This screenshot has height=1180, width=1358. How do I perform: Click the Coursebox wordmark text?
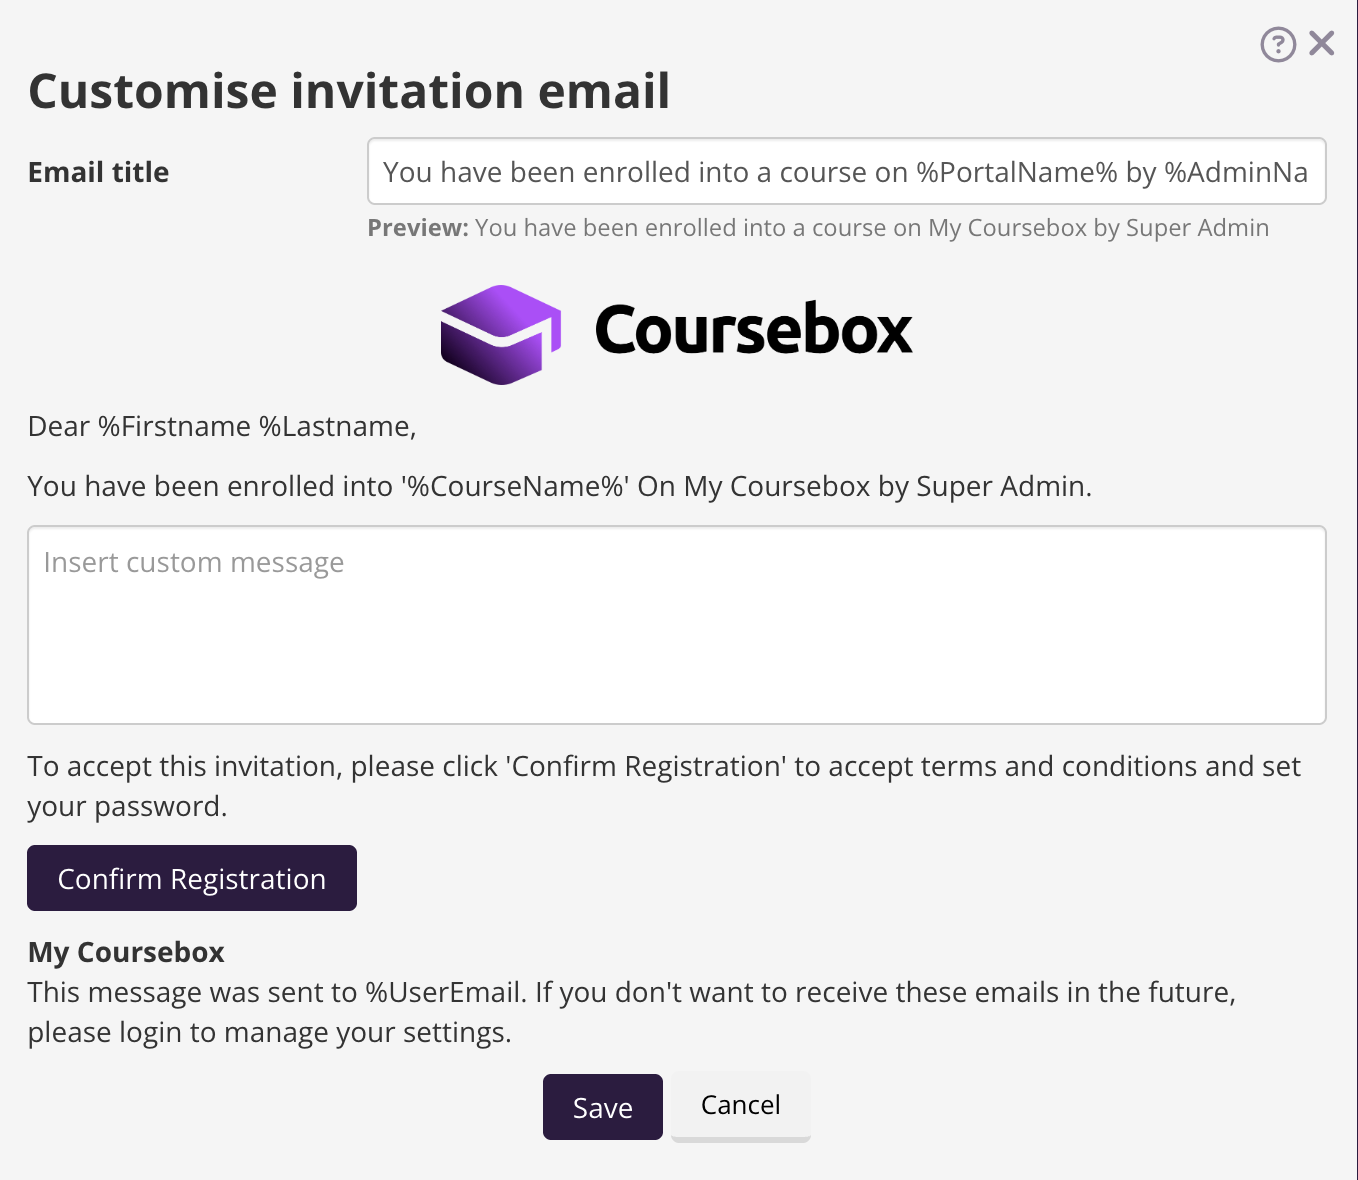753,330
